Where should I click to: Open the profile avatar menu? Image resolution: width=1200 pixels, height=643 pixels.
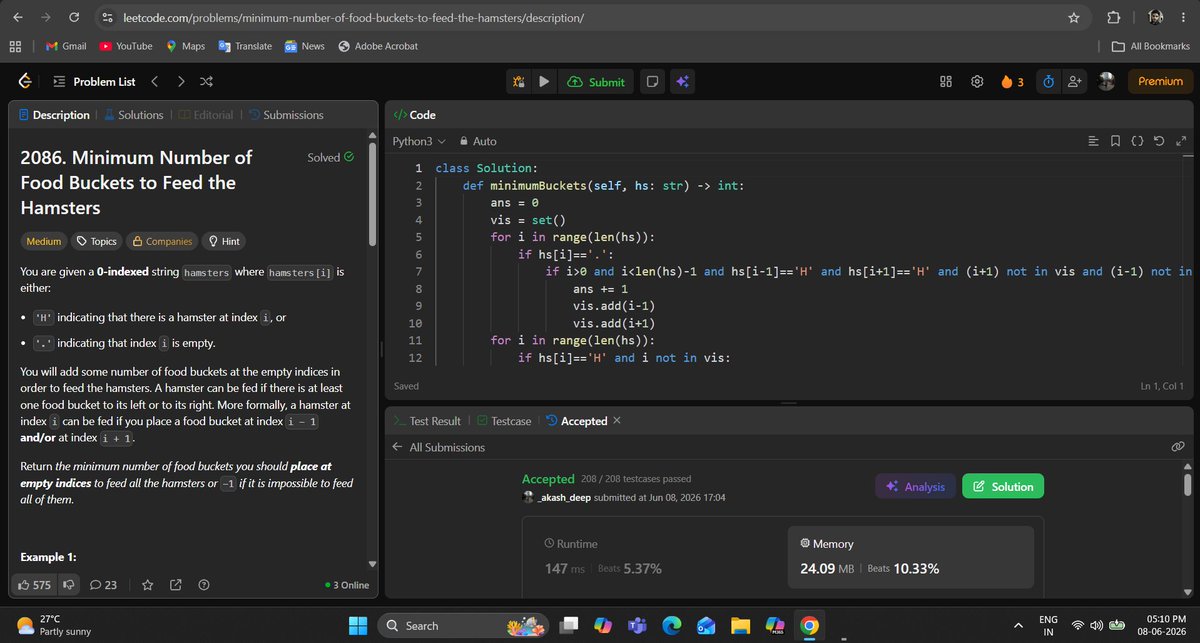(1106, 82)
